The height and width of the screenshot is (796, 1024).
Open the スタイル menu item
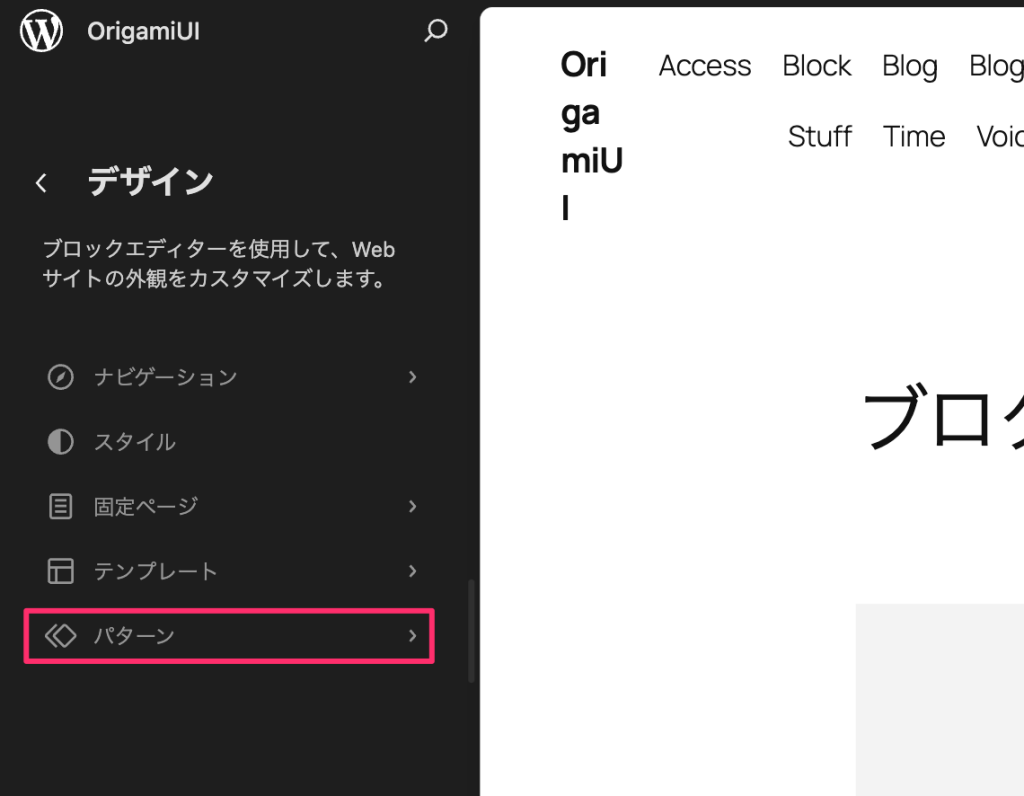(229, 441)
